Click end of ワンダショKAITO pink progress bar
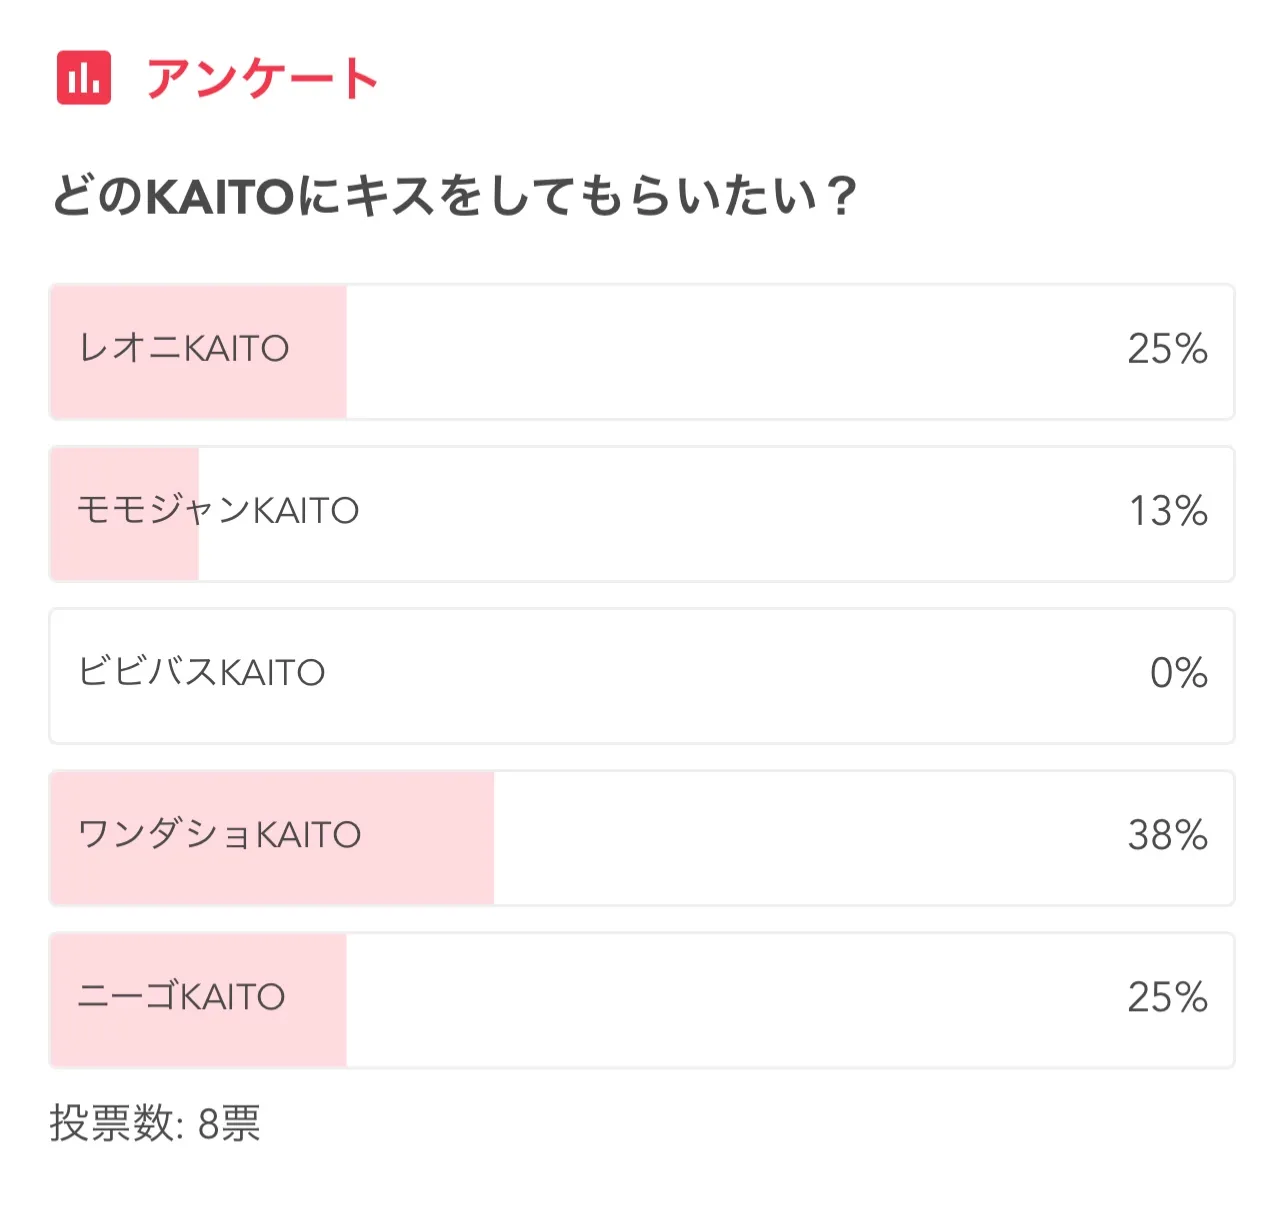 coord(489,838)
